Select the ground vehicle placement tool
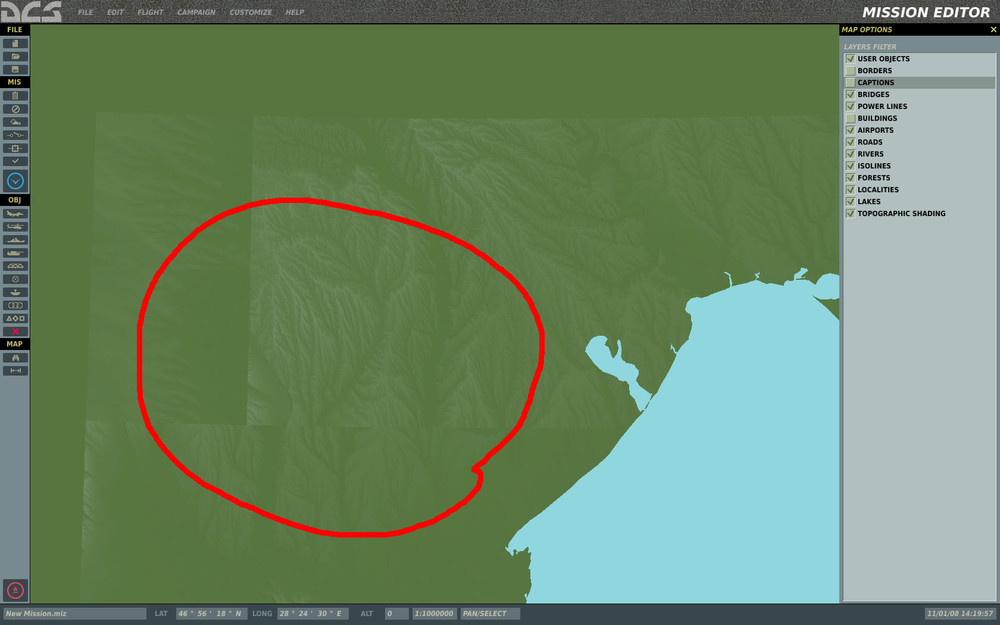 pyautogui.click(x=14, y=253)
